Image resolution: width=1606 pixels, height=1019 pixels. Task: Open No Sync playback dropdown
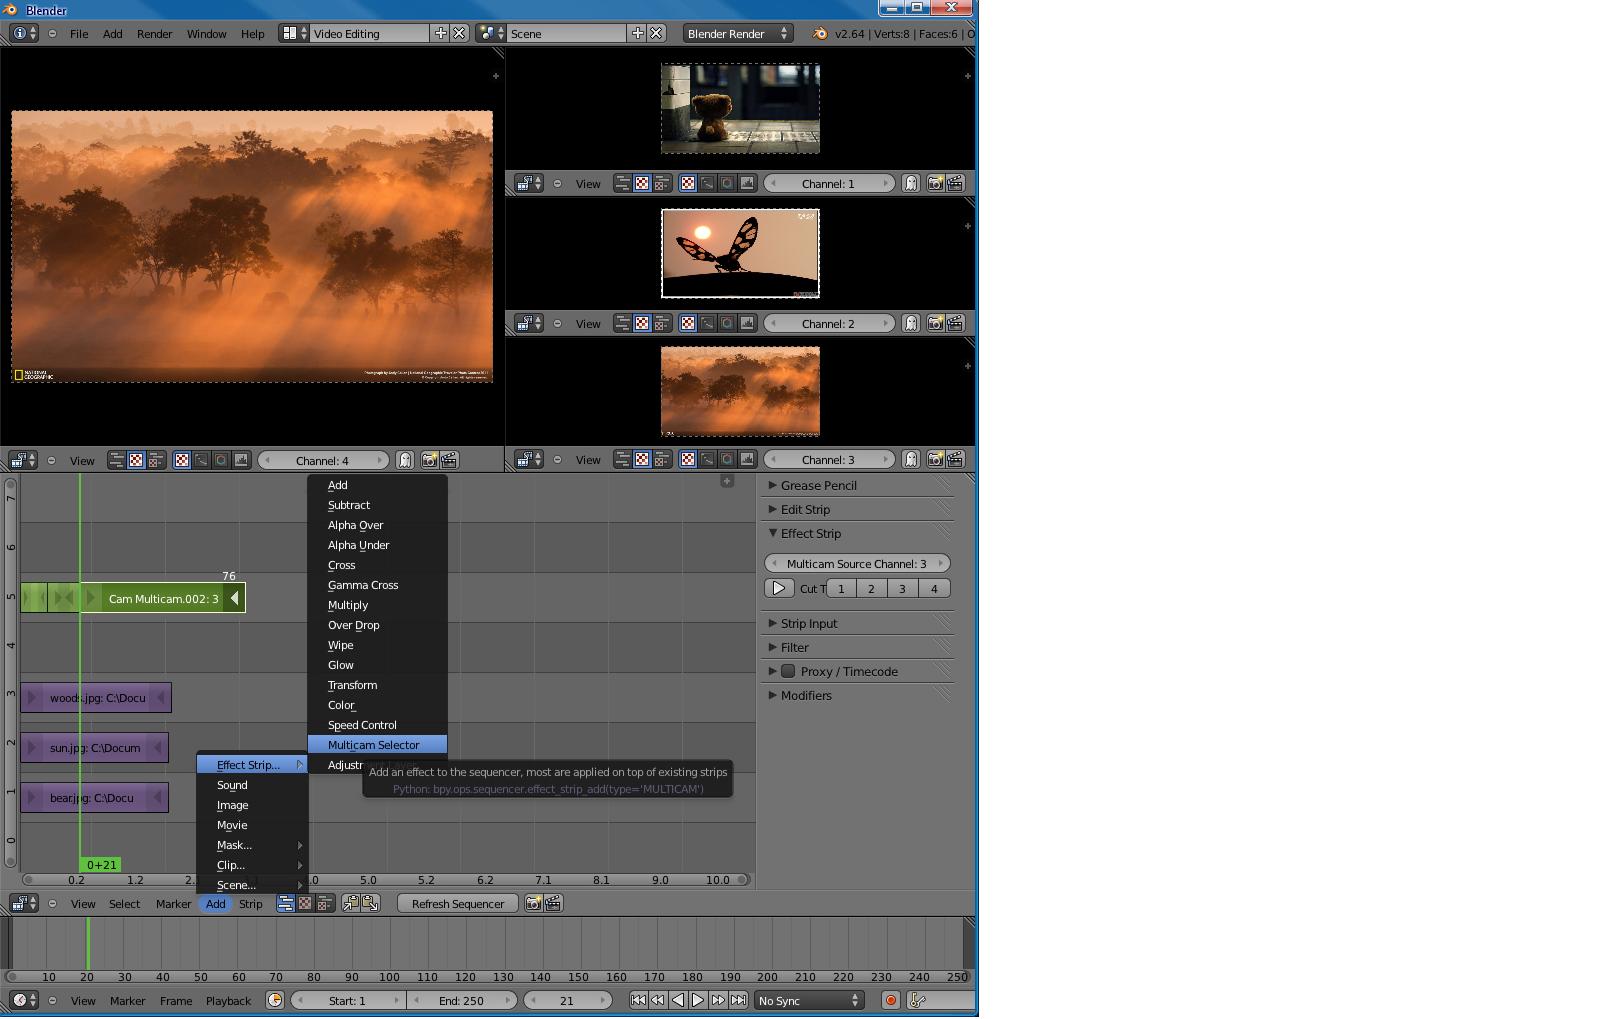click(x=809, y=1000)
